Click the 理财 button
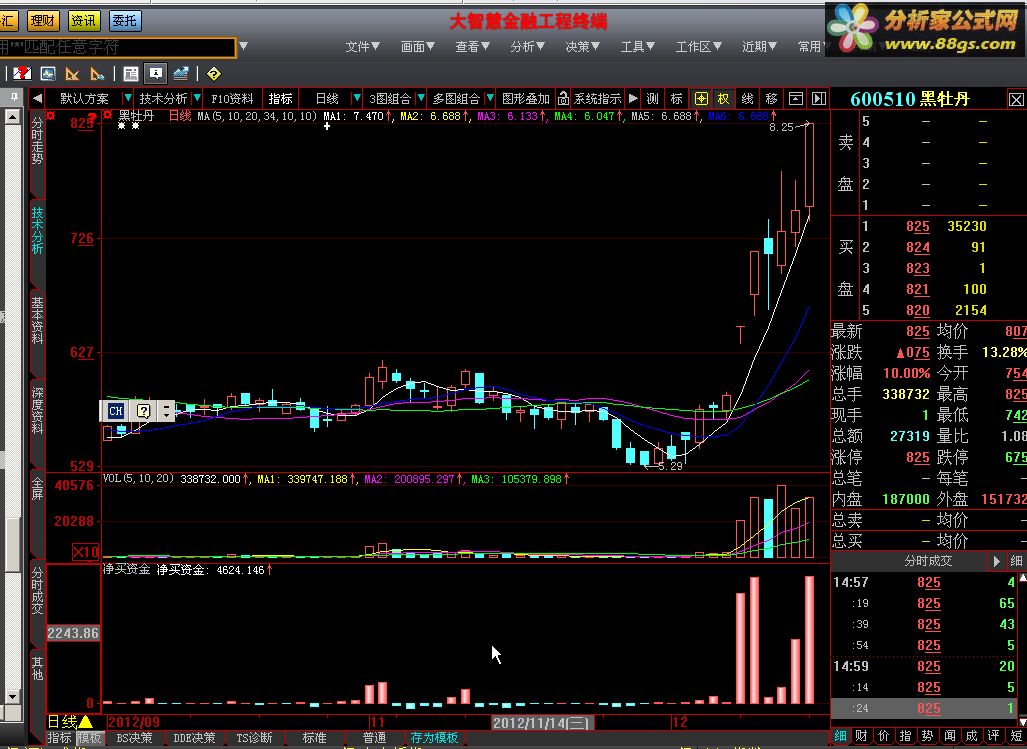The width and height of the screenshot is (1027, 749). [x=43, y=21]
